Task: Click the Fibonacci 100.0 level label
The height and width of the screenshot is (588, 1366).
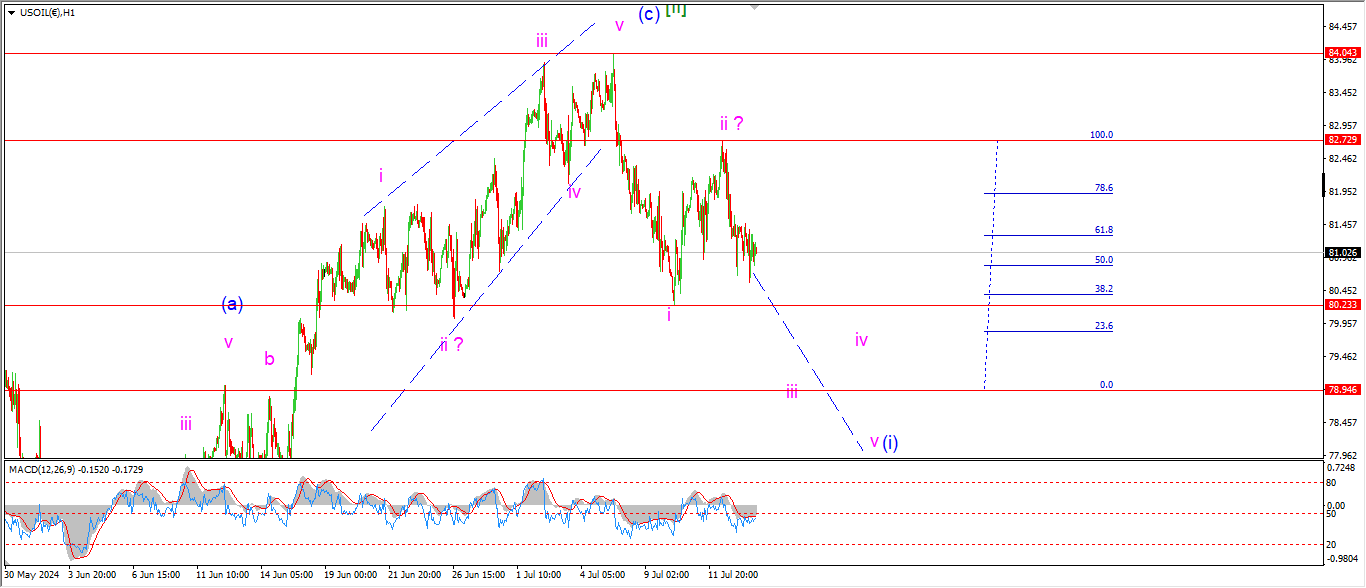Action: 1101,135
